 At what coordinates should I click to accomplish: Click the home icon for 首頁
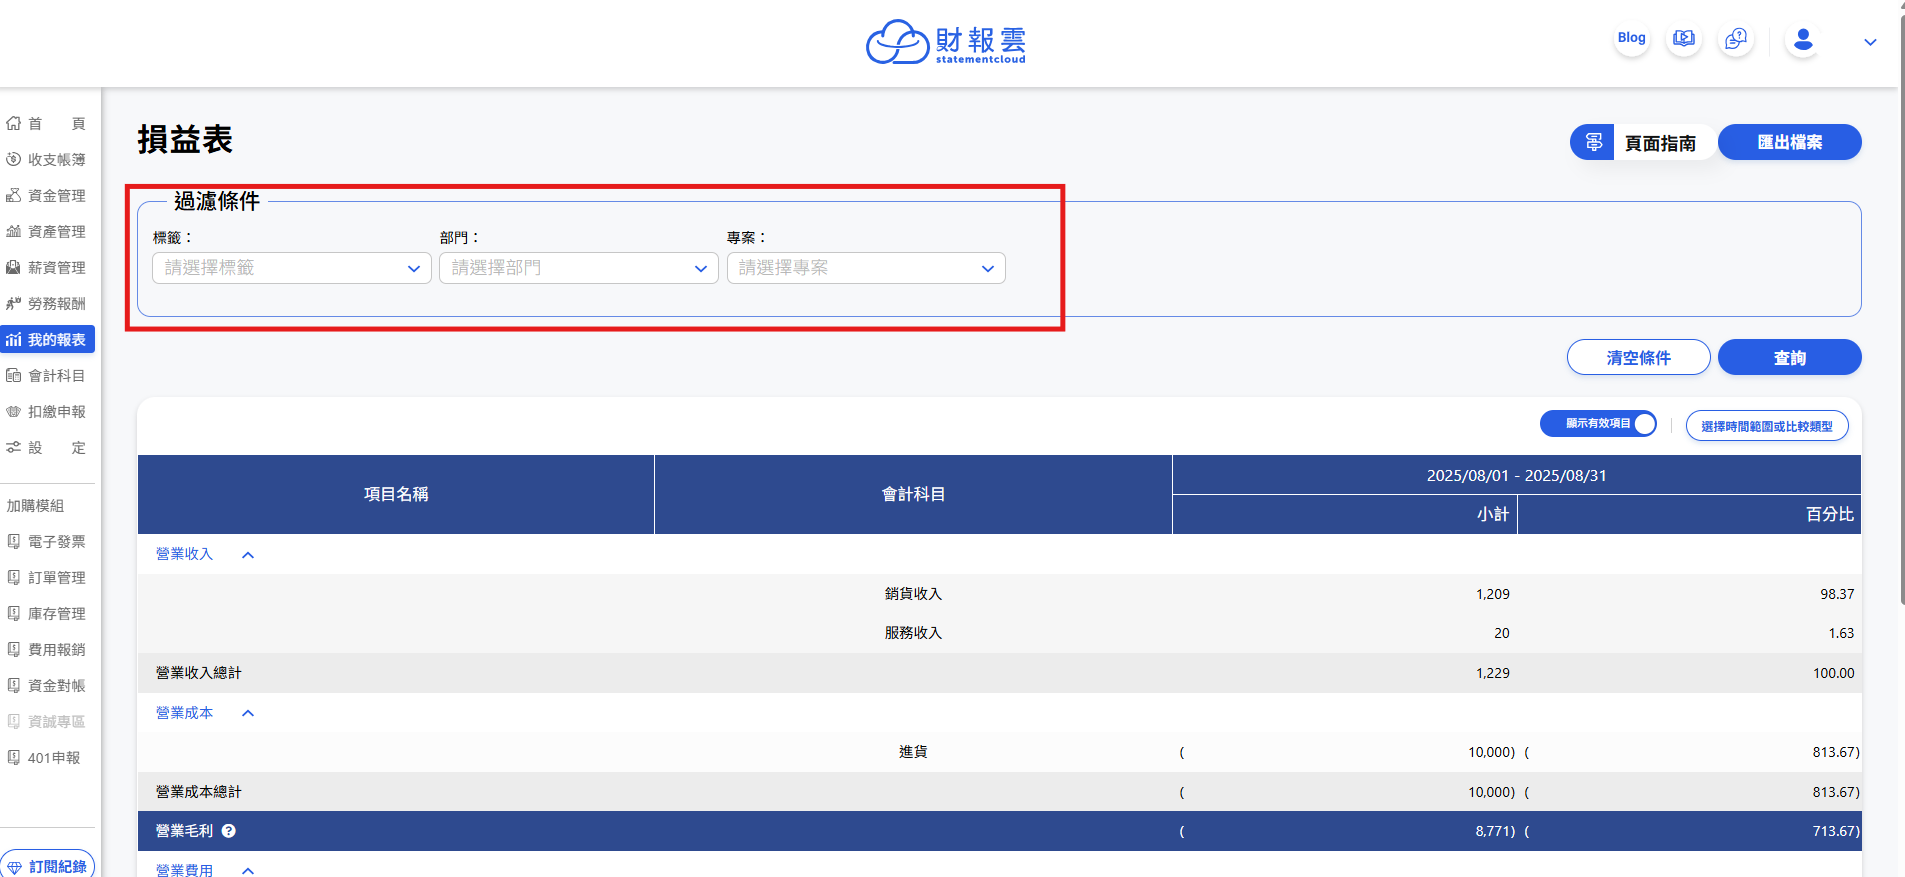[14, 124]
